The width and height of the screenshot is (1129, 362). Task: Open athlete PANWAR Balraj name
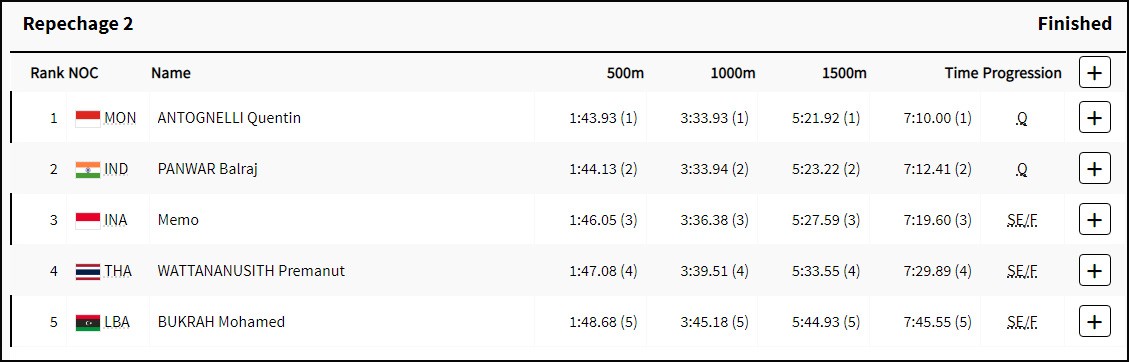coord(207,169)
